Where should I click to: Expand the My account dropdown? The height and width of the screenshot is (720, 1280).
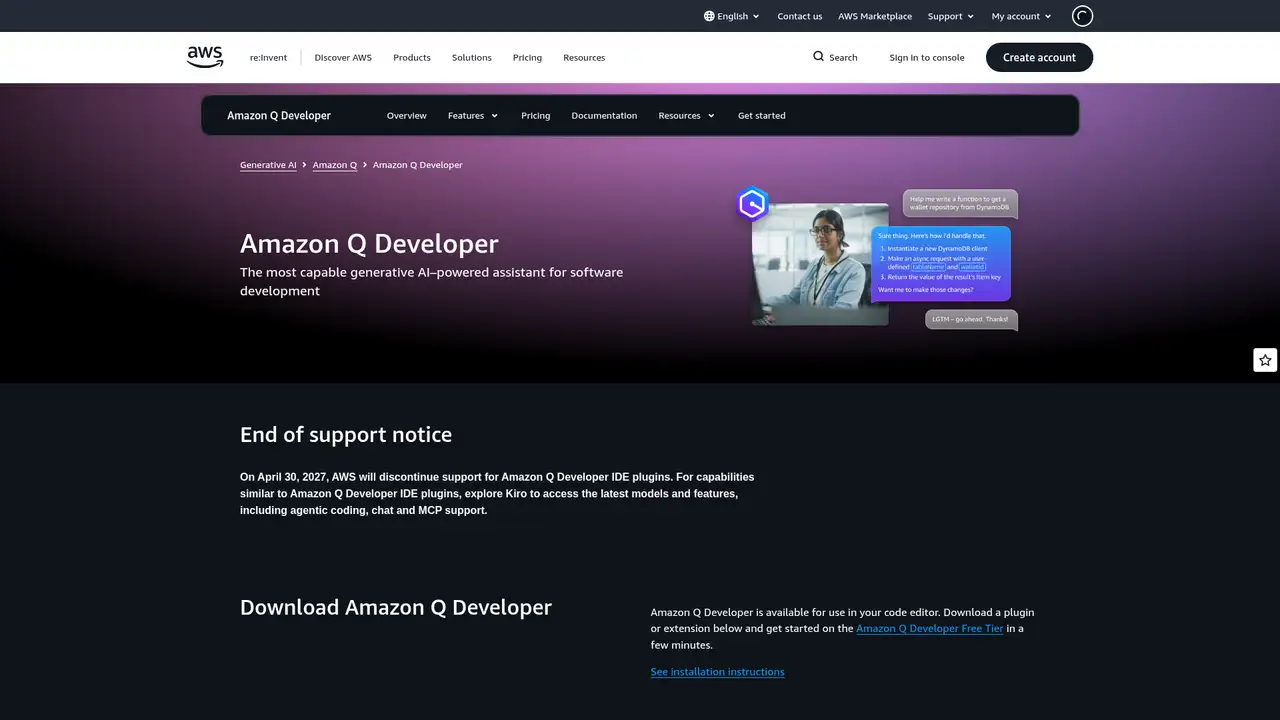point(1021,16)
